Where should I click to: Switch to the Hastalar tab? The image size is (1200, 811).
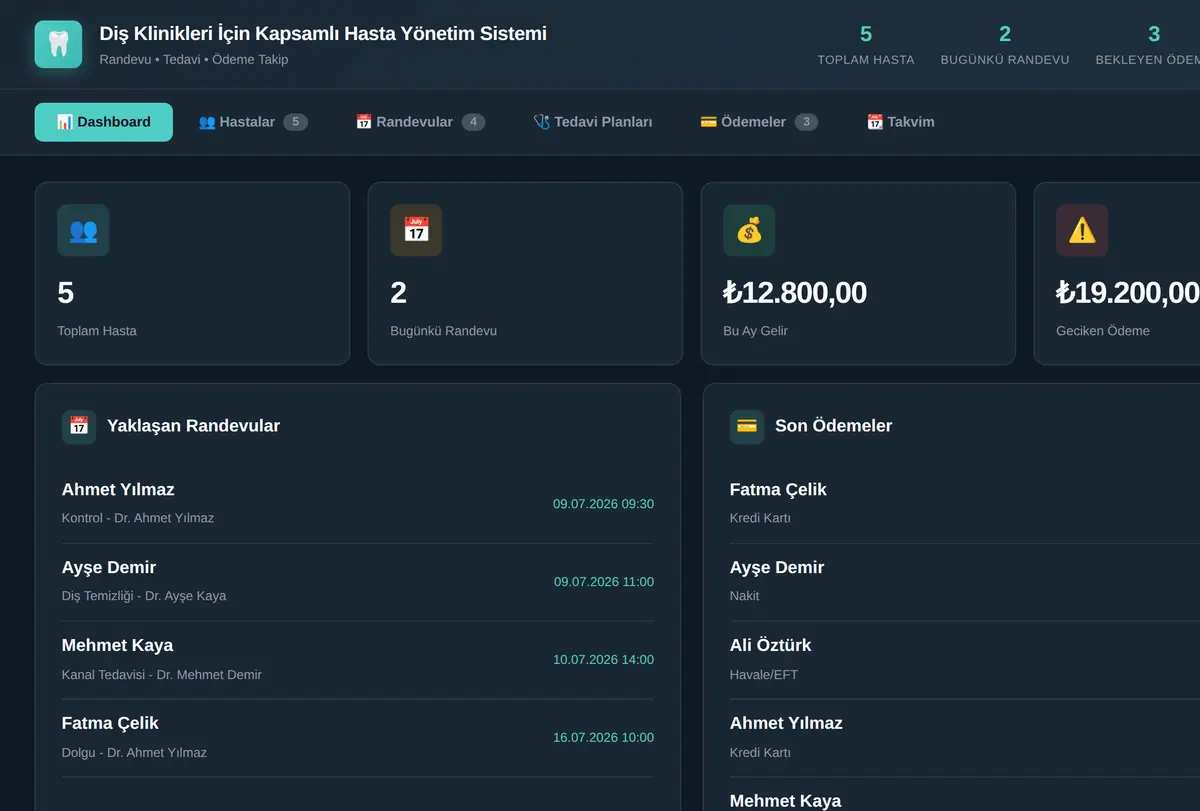pyautogui.click(x=253, y=122)
